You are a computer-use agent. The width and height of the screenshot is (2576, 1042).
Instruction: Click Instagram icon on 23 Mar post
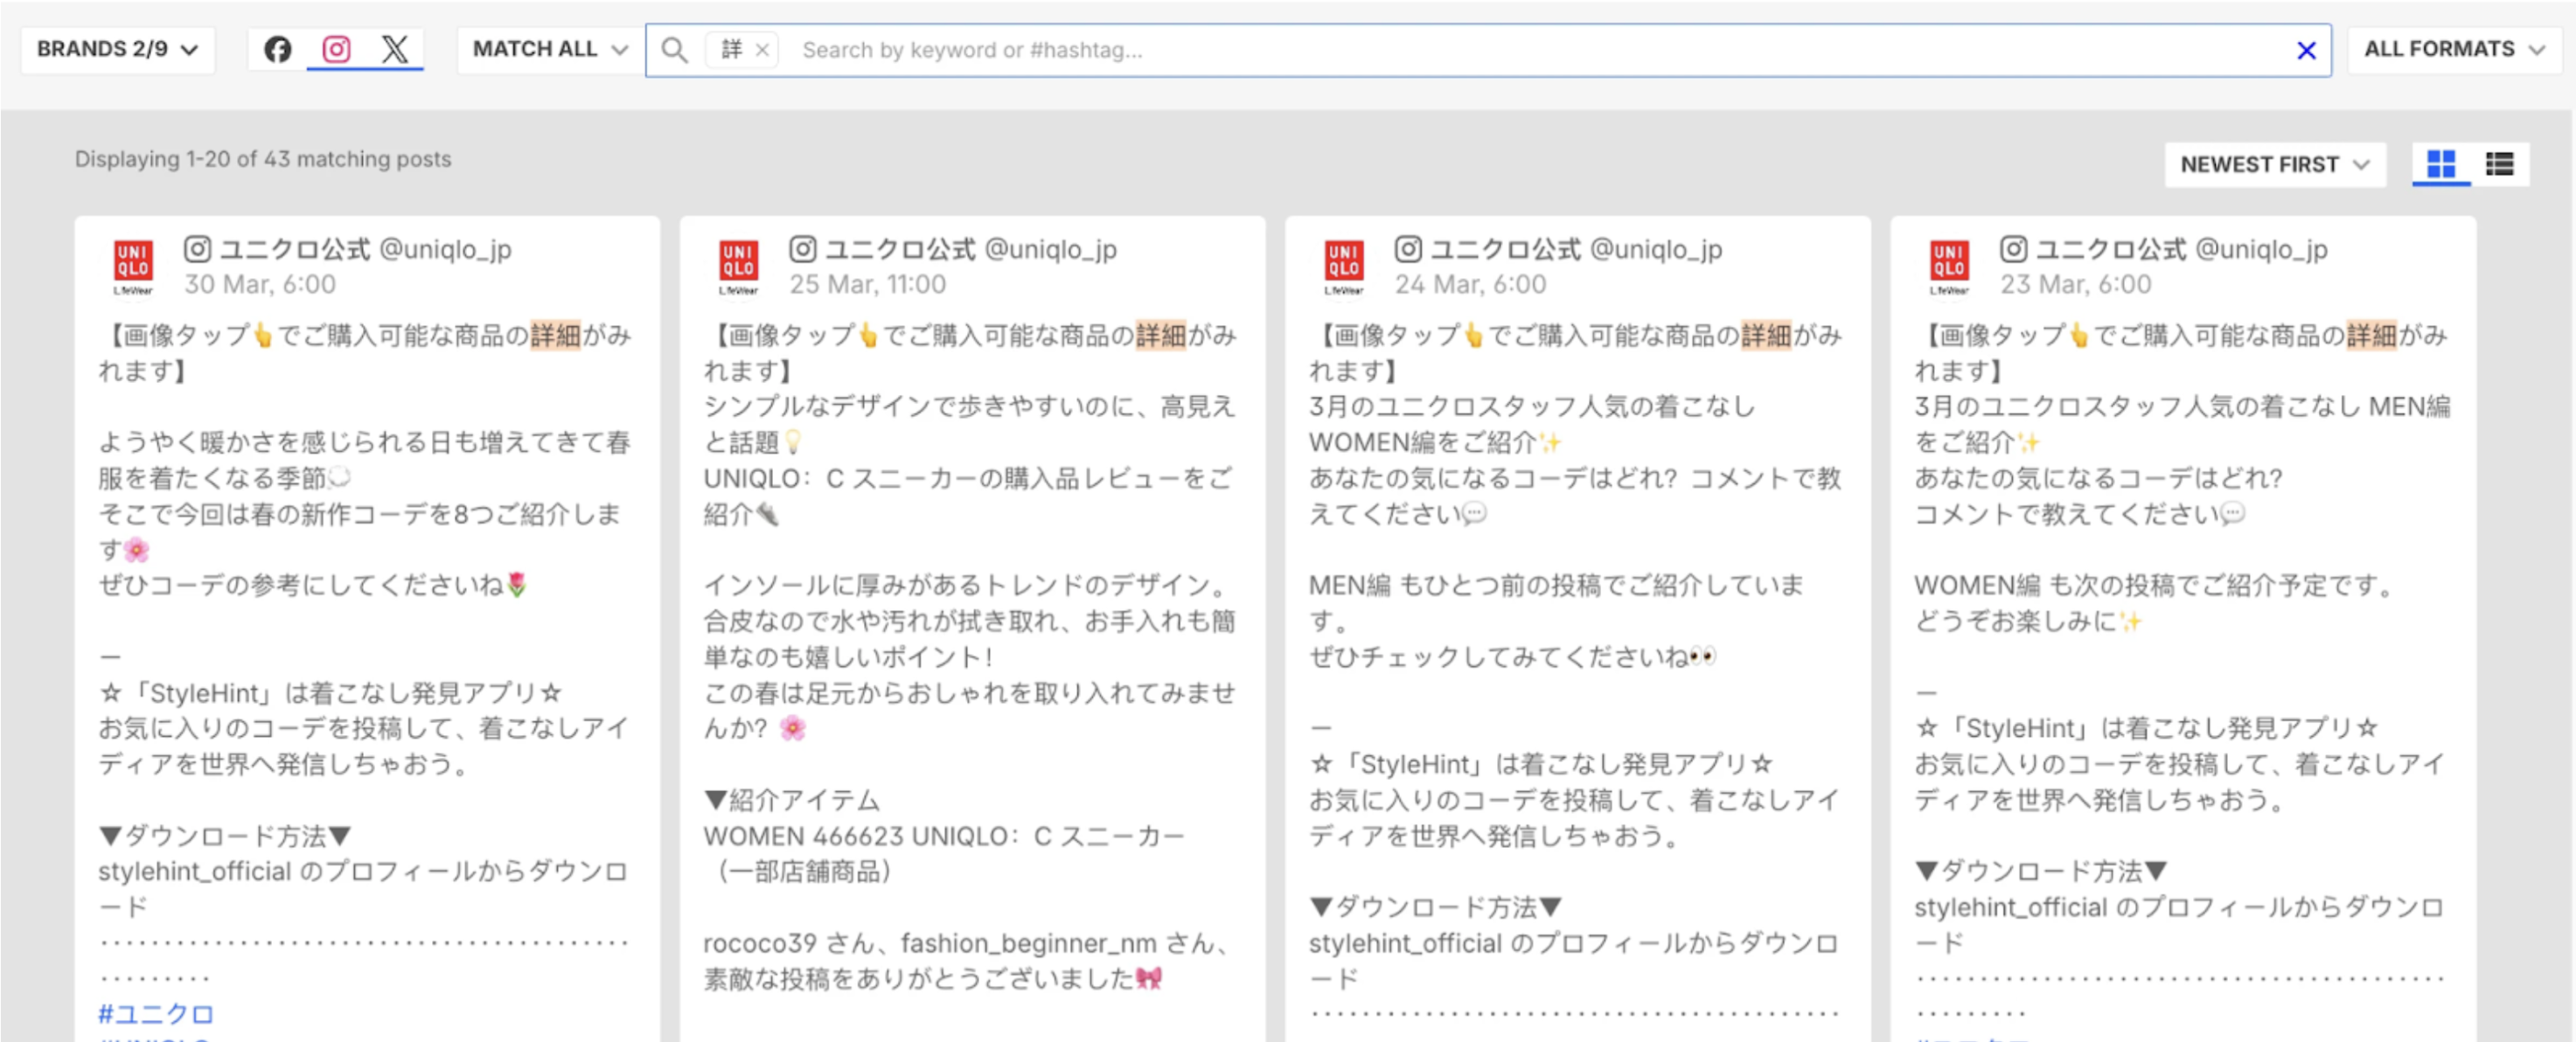coord(2013,249)
